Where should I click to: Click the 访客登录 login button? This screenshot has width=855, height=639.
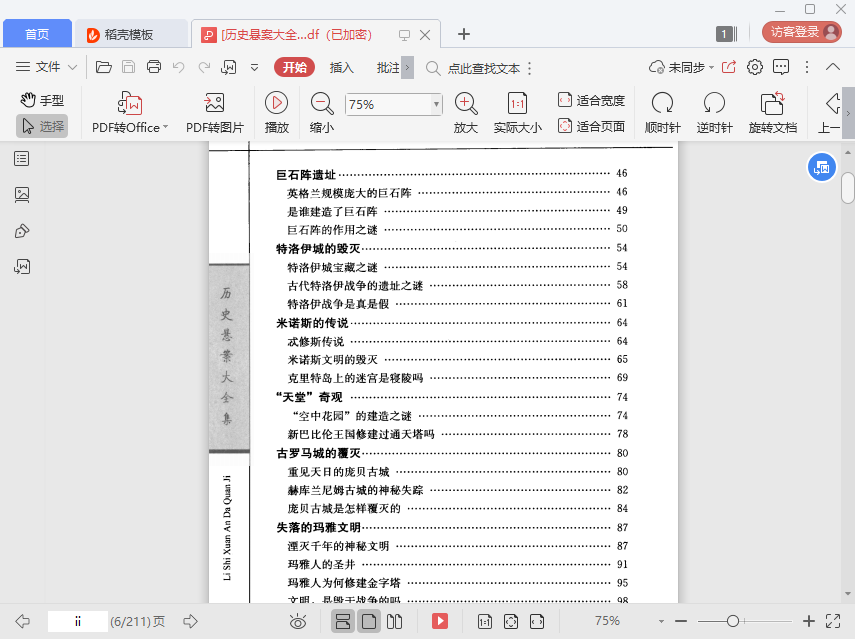[x=802, y=32]
